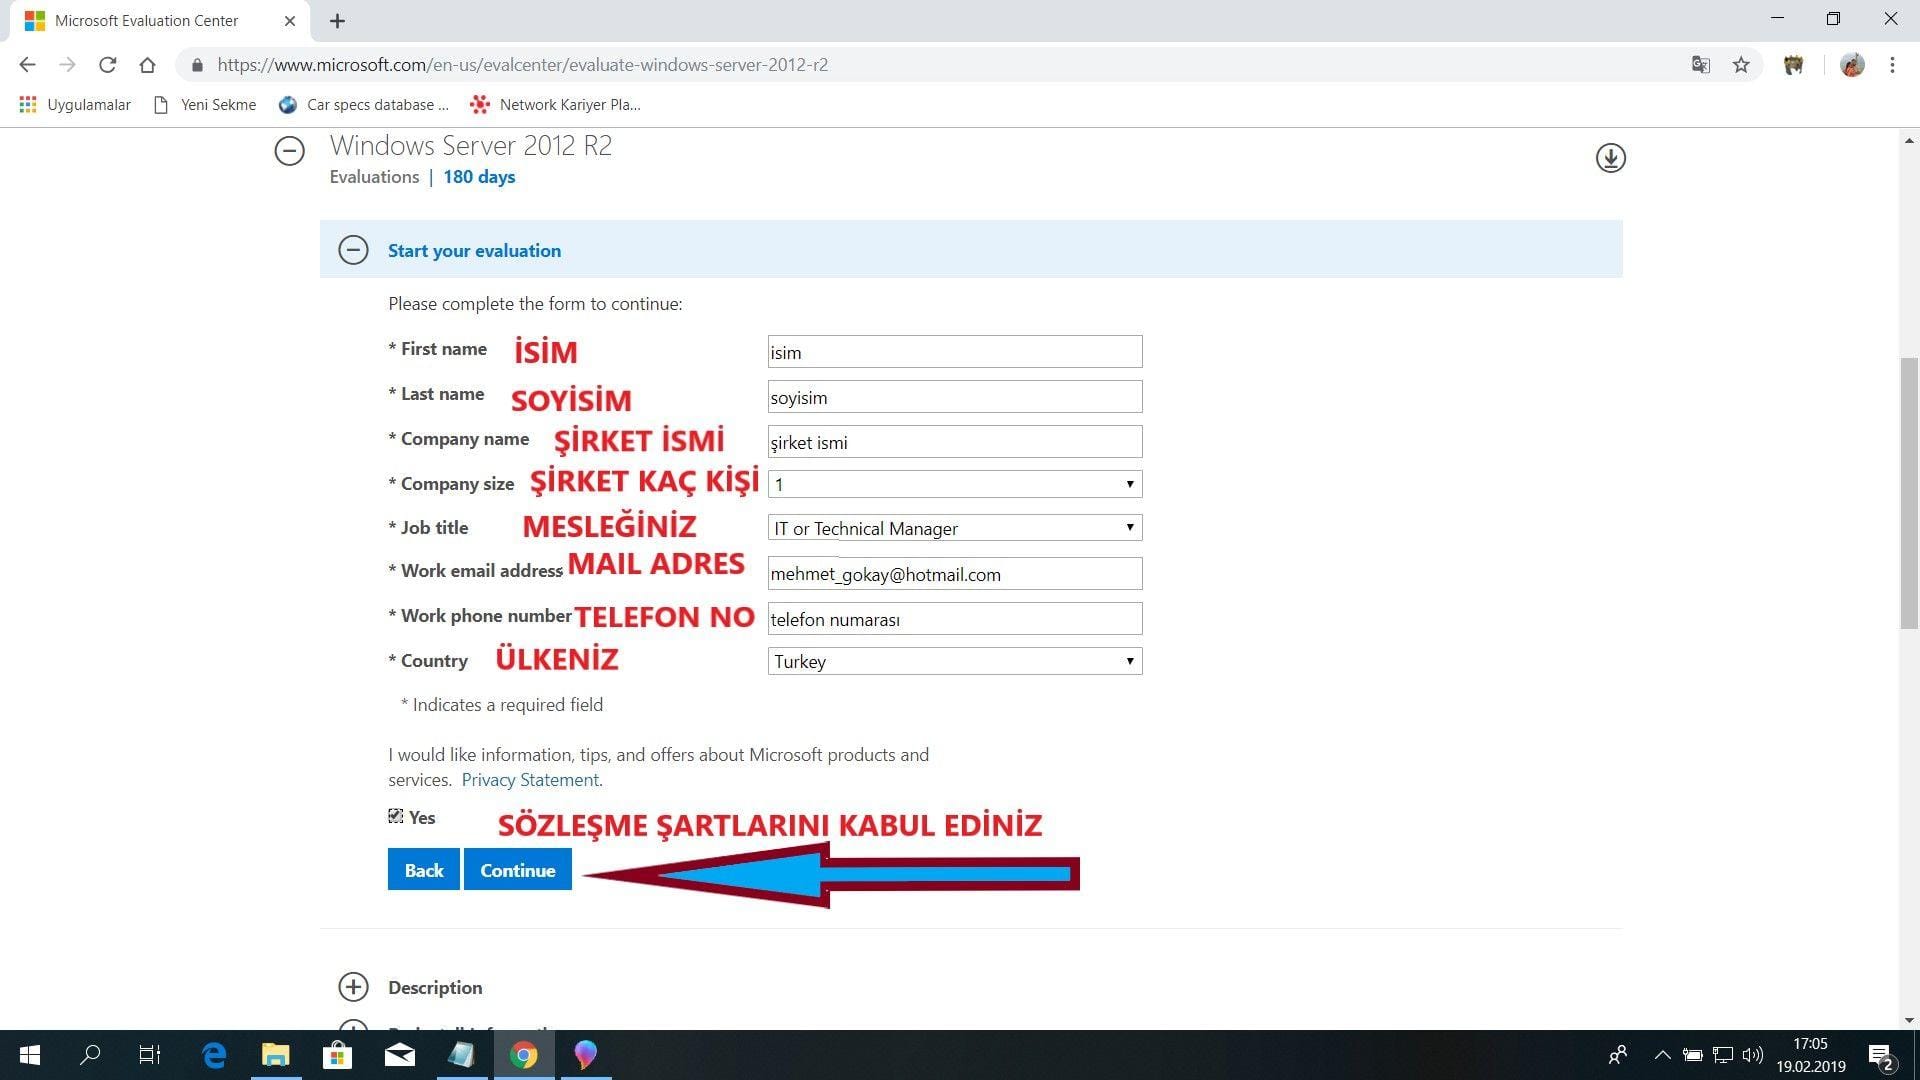The width and height of the screenshot is (1920, 1080).
Task: Close the Microsoft Evaluation Center tab
Action: coord(290,21)
